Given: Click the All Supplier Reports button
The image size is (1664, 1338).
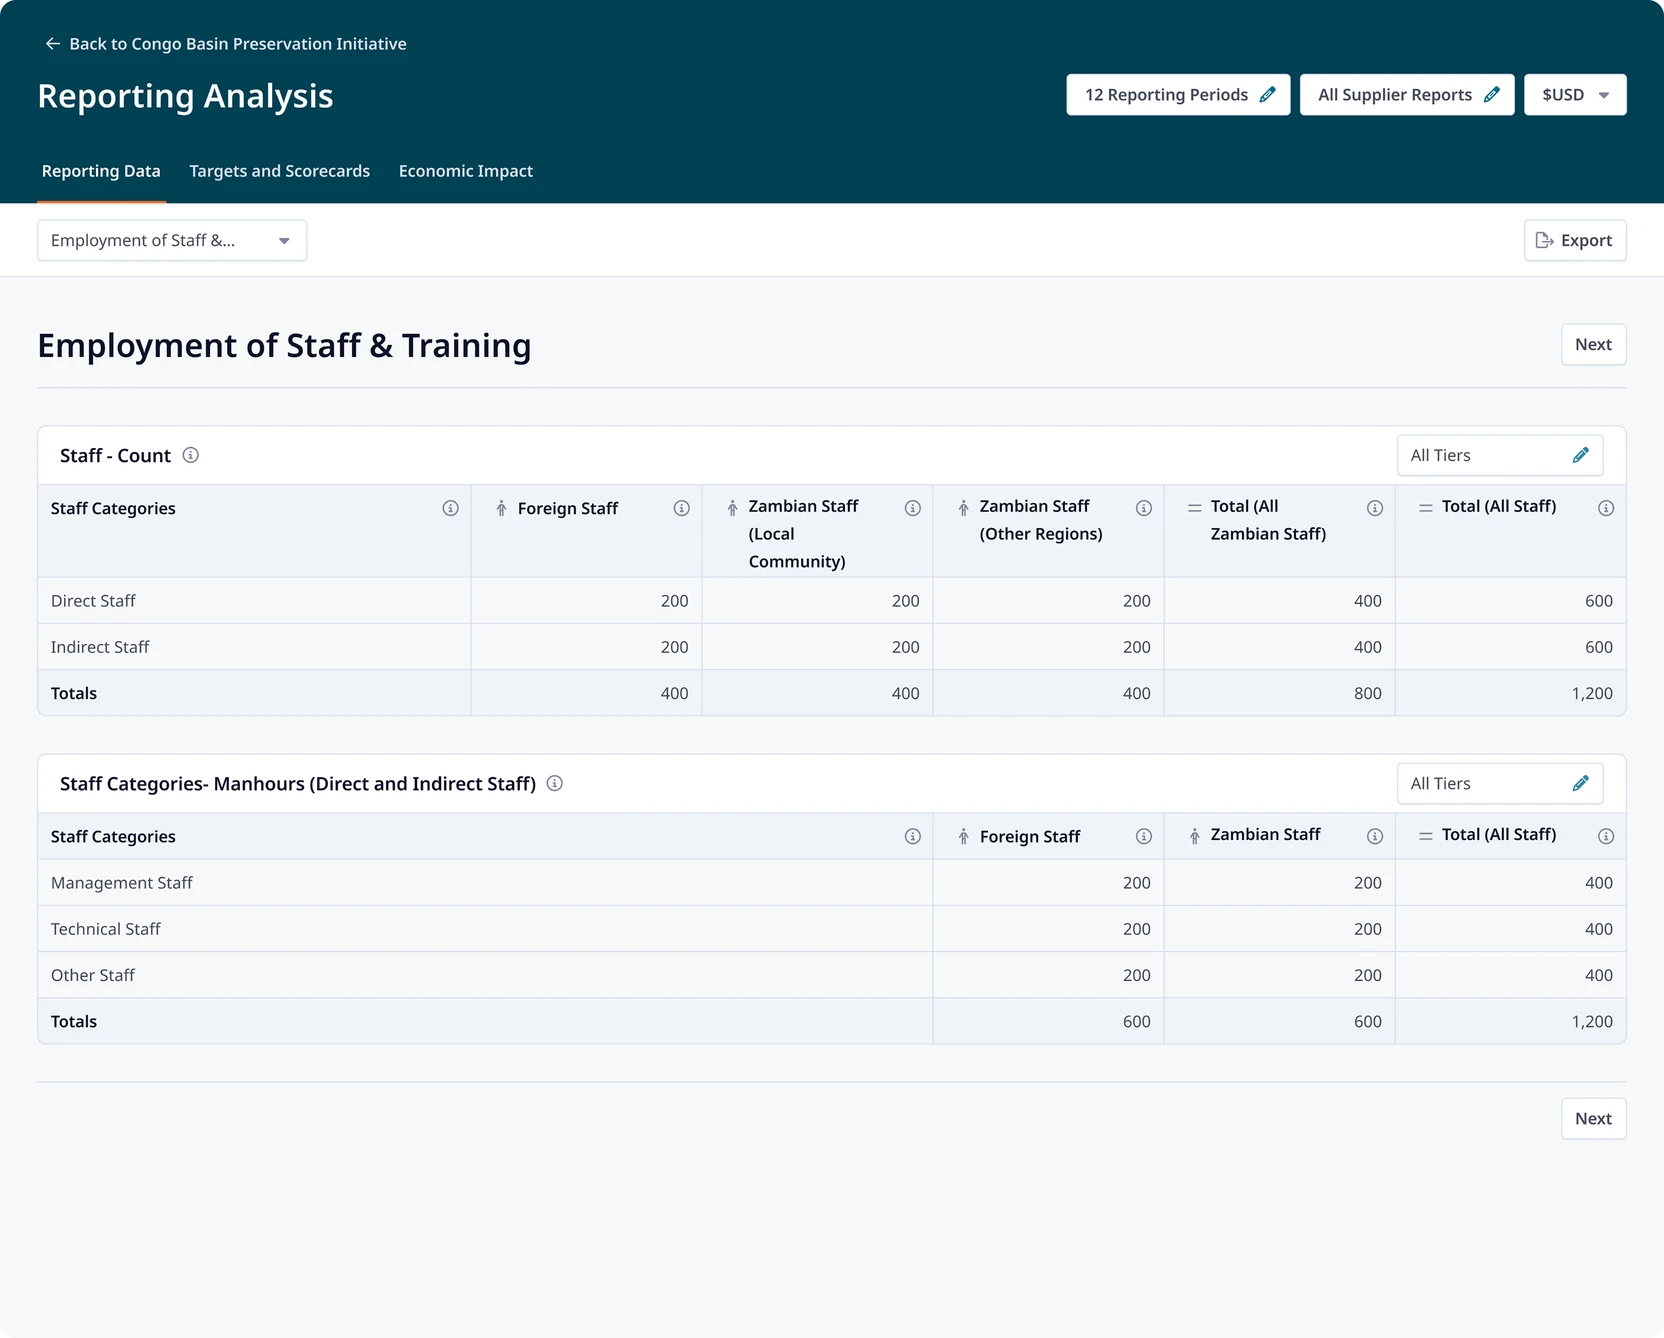Looking at the screenshot, I should [x=1407, y=95].
